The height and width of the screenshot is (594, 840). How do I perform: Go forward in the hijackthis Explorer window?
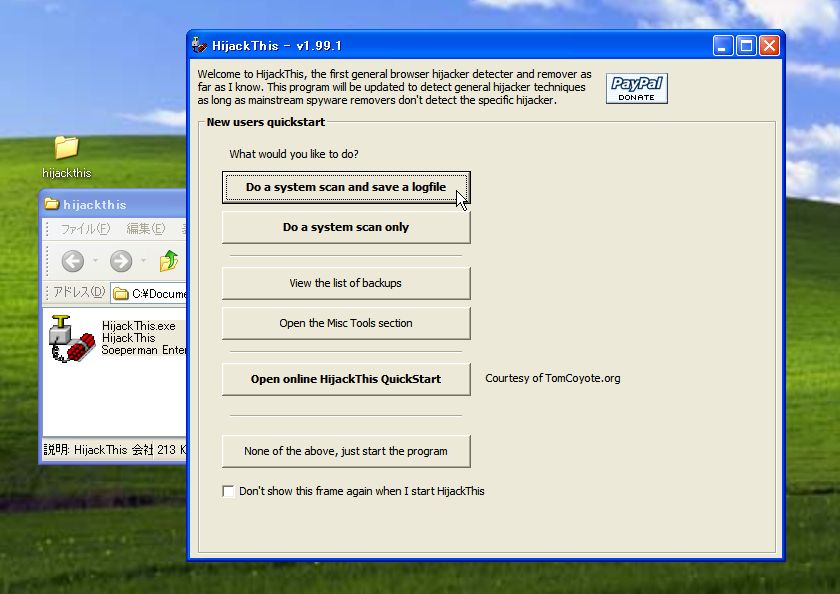pyautogui.click(x=121, y=261)
